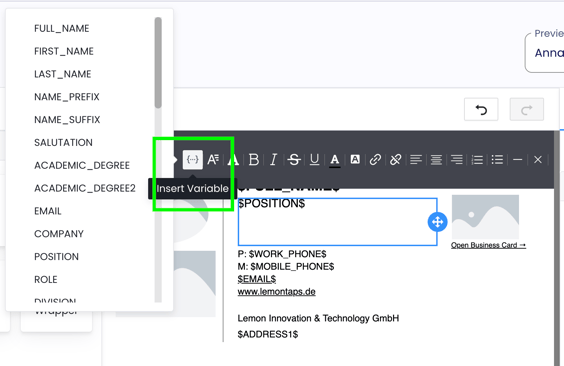
Task: Center align the text
Action: pos(436,159)
